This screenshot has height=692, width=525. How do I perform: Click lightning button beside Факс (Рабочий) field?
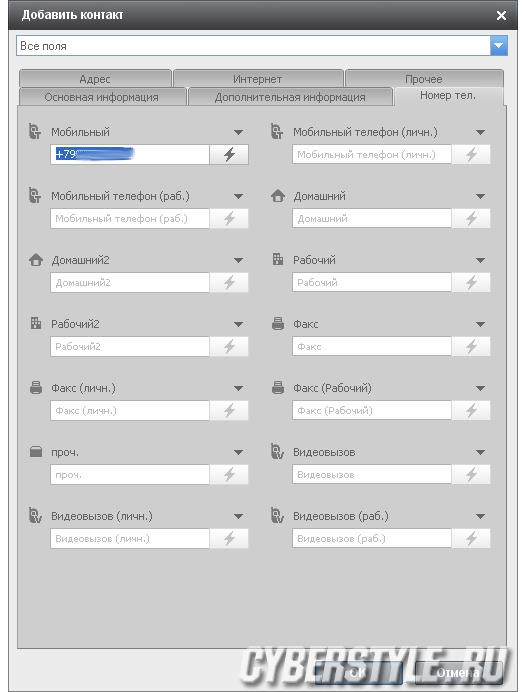[471, 410]
